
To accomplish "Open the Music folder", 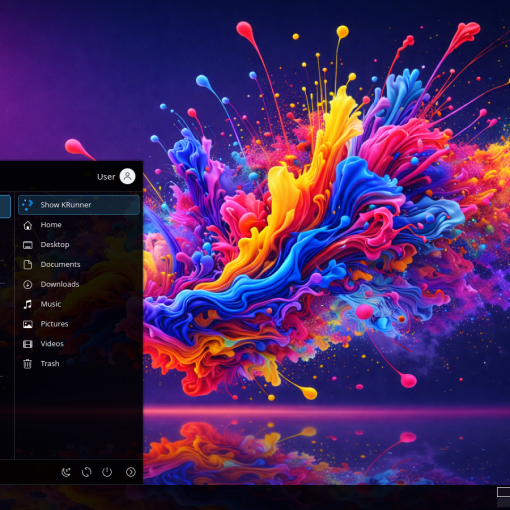I will 79,304.
